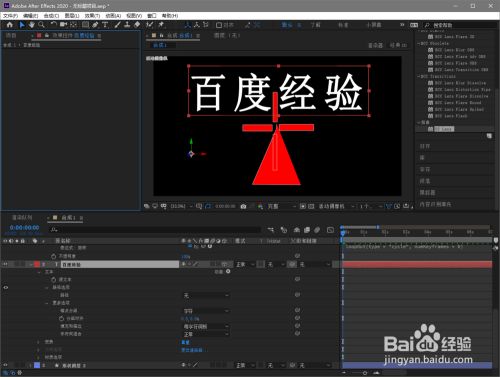This screenshot has width=500, height=377.
Task: Toggle the source text stopwatch
Action: point(54,279)
